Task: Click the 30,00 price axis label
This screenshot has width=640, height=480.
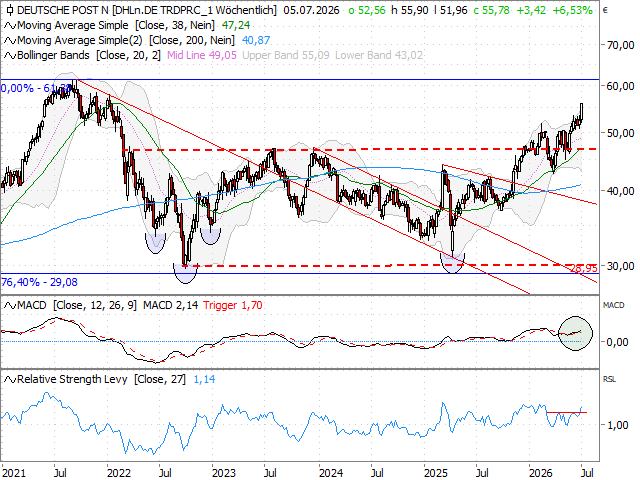Action: [x=620, y=266]
